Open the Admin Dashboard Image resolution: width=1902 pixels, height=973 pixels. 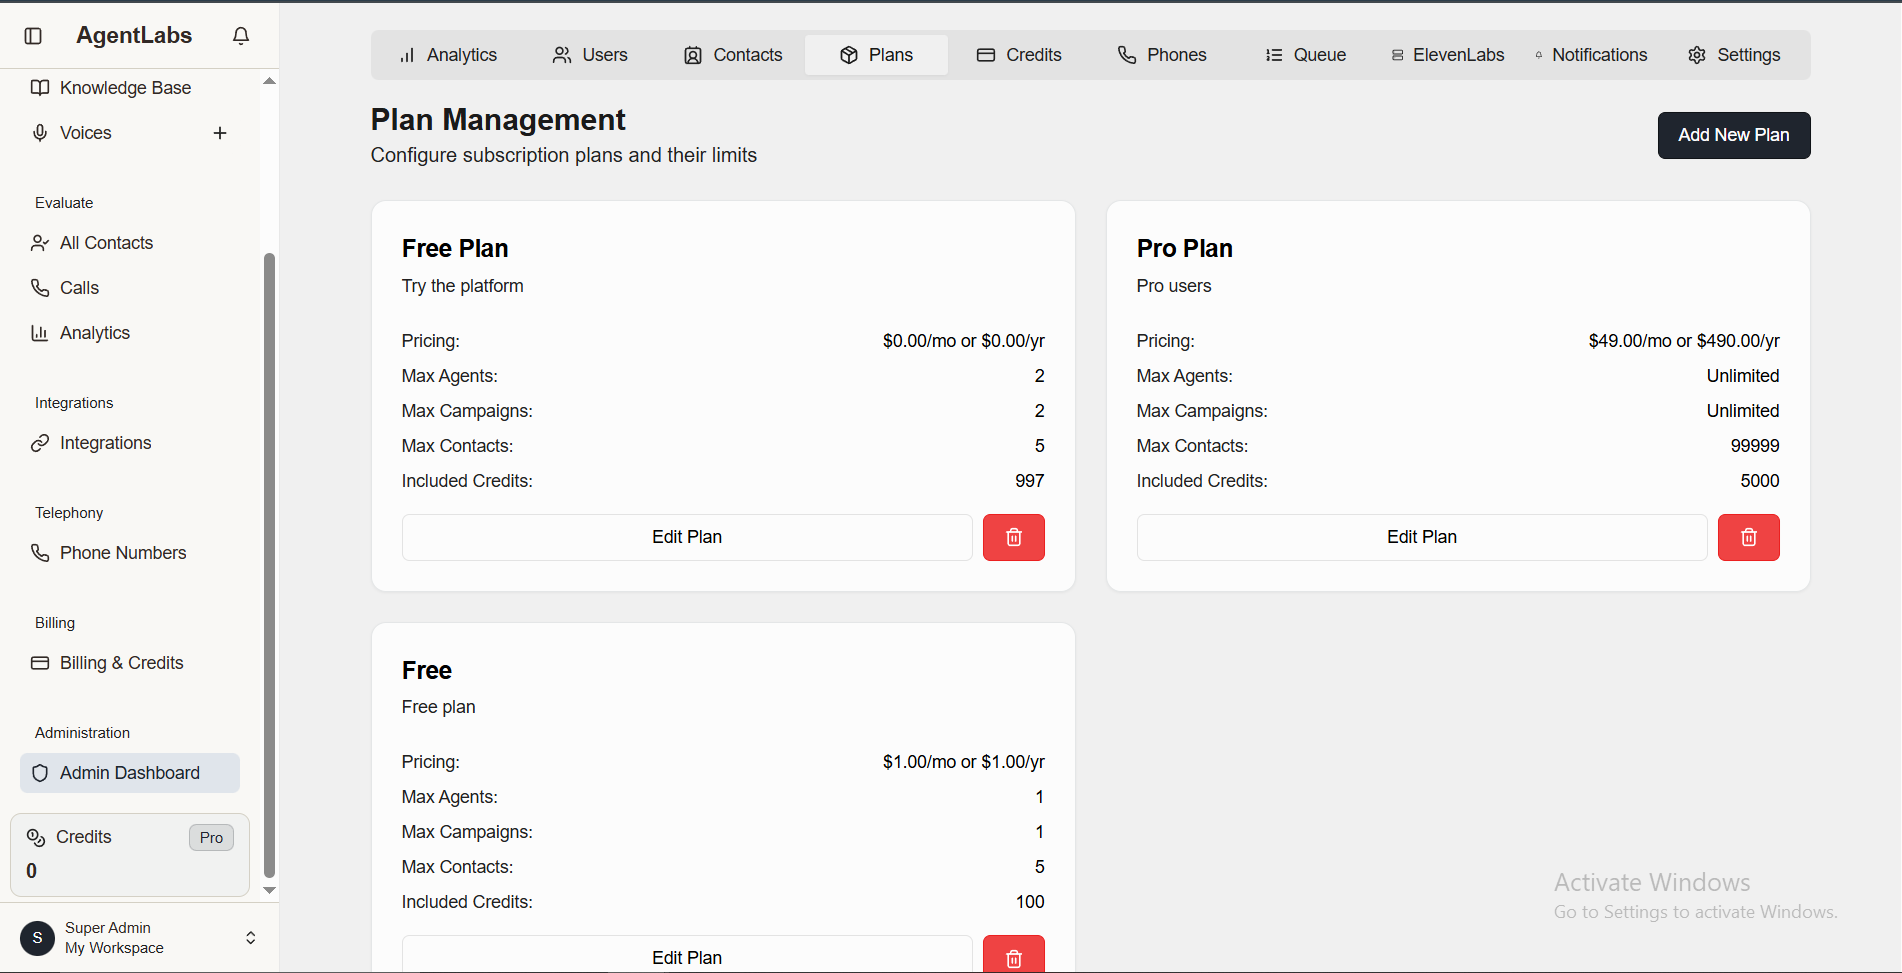(x=129, y=772)
